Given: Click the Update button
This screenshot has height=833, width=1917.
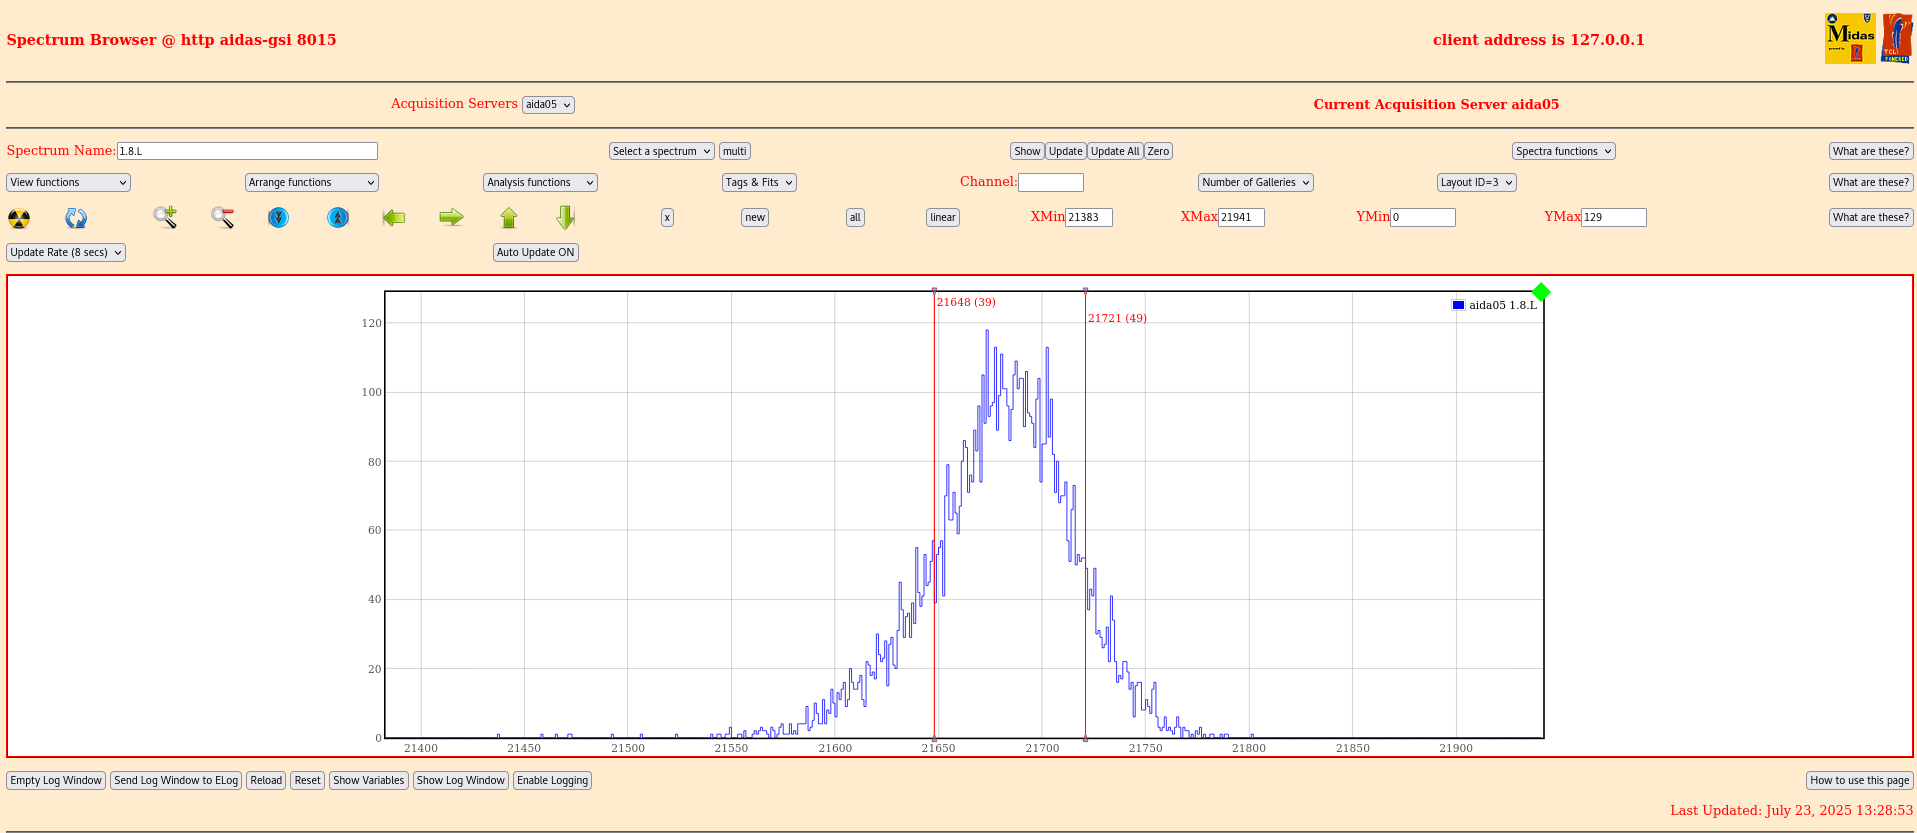Looking at the screenshot, I should point(1066,151).
